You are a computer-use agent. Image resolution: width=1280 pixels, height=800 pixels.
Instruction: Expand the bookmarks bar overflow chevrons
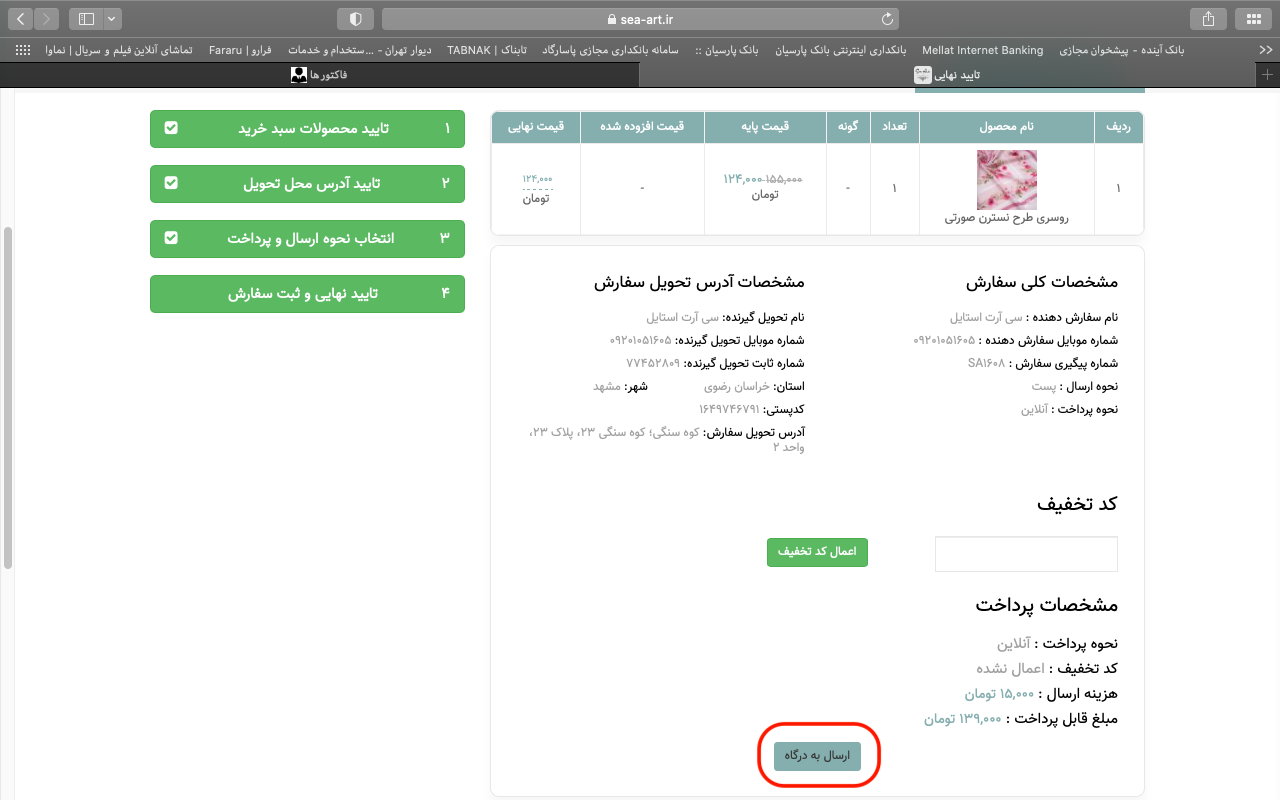pyautogui.click(x=1265, y=50)
